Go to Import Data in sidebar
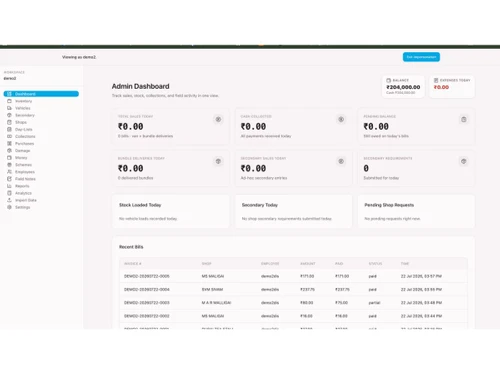This screenshot has height=375, width=500. click(x=26, y=200)
